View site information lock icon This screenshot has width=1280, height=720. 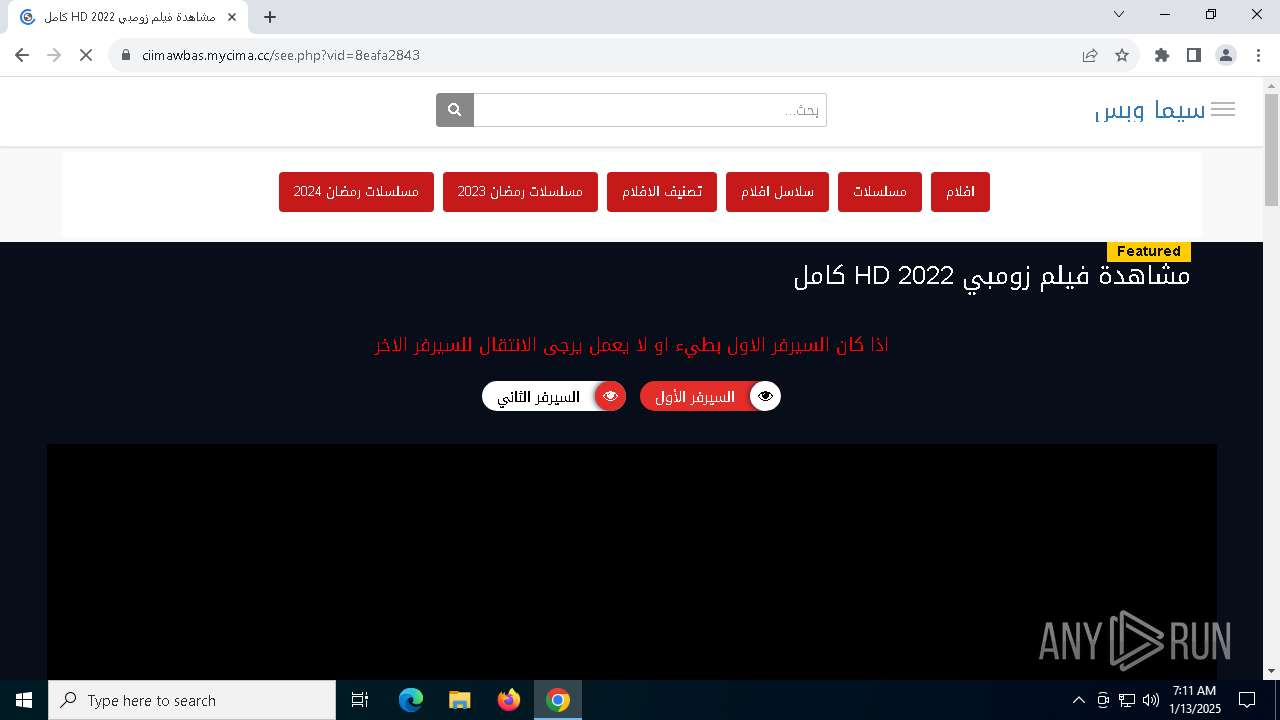point(126,55)
